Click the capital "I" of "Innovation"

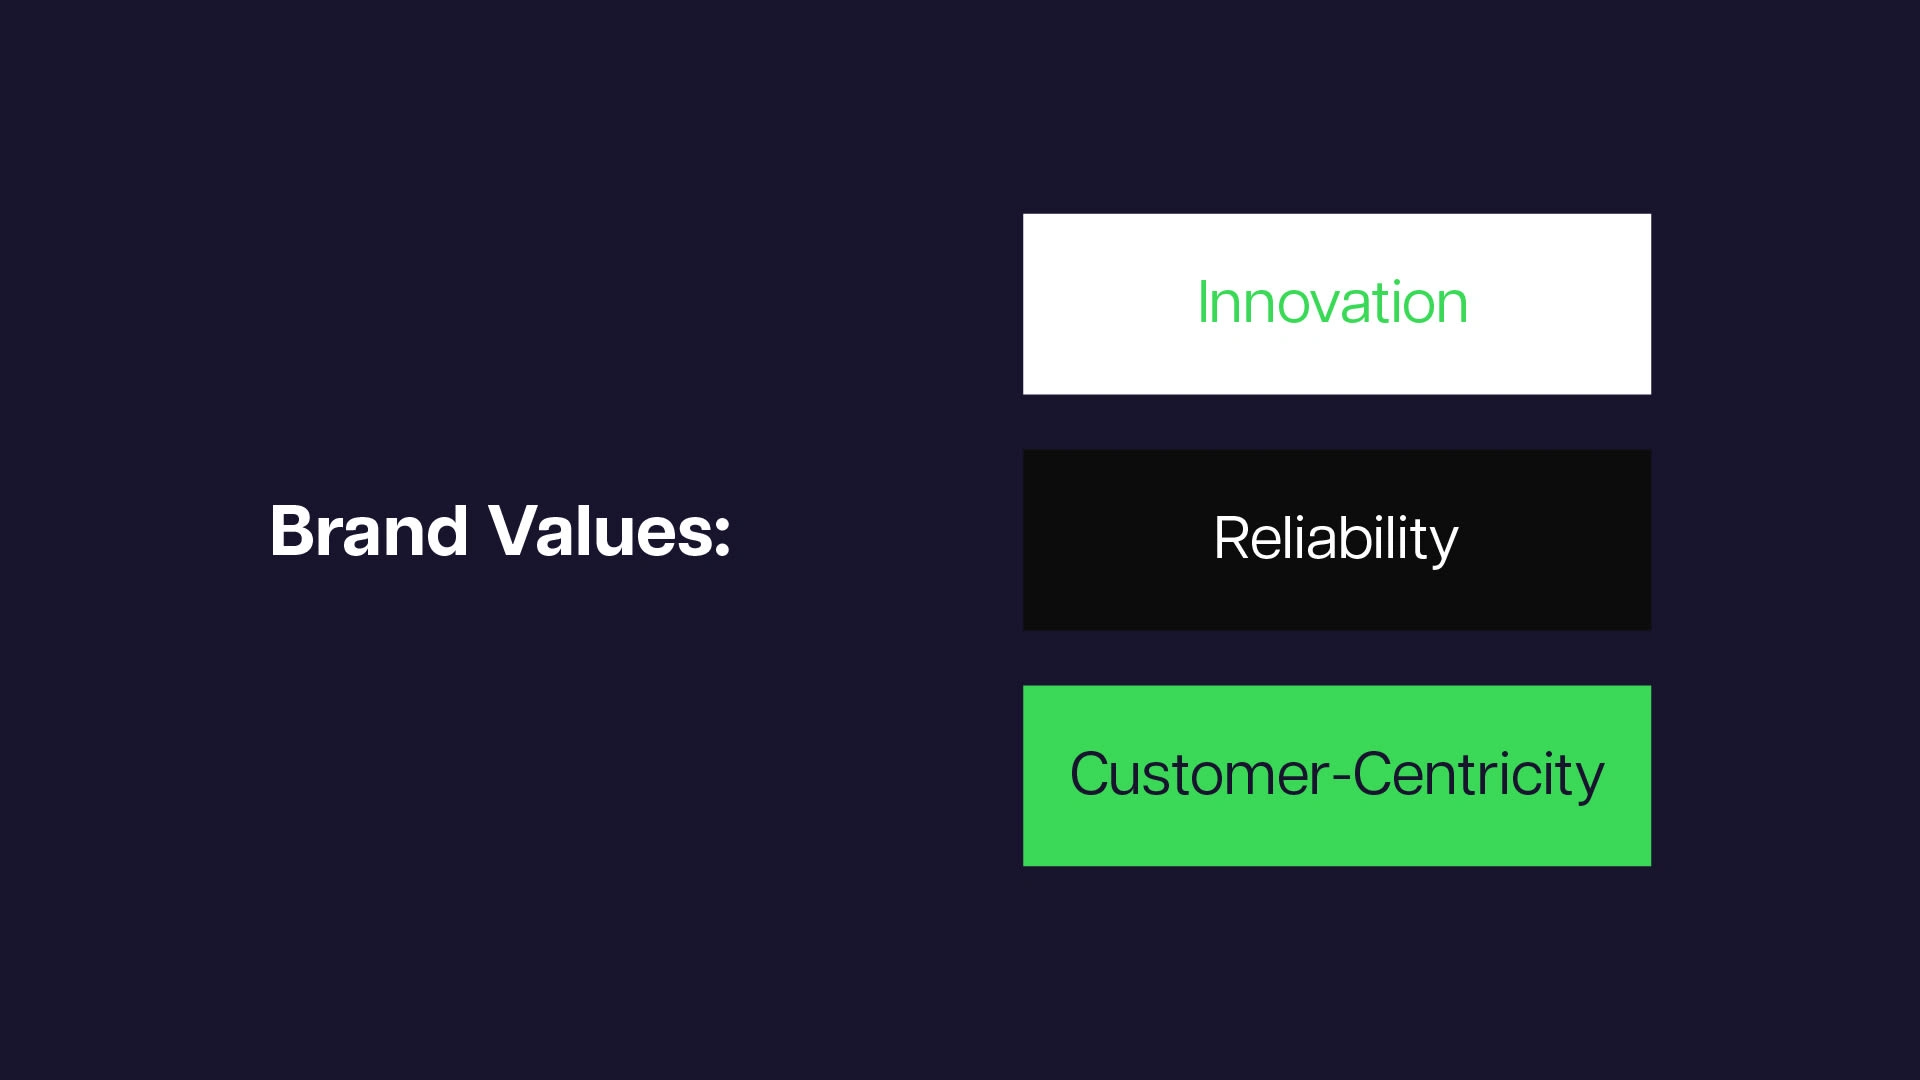pyautogui.click(x=1203, y=303)
